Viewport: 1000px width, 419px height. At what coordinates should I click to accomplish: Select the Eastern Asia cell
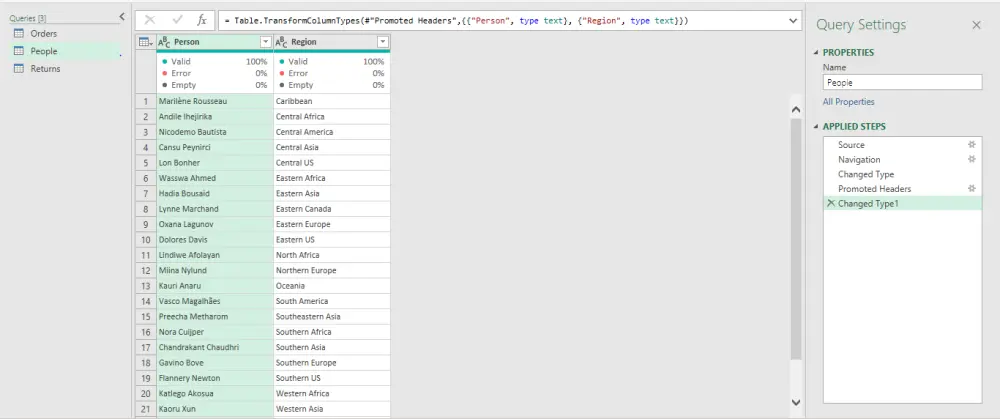coord(332,193)
